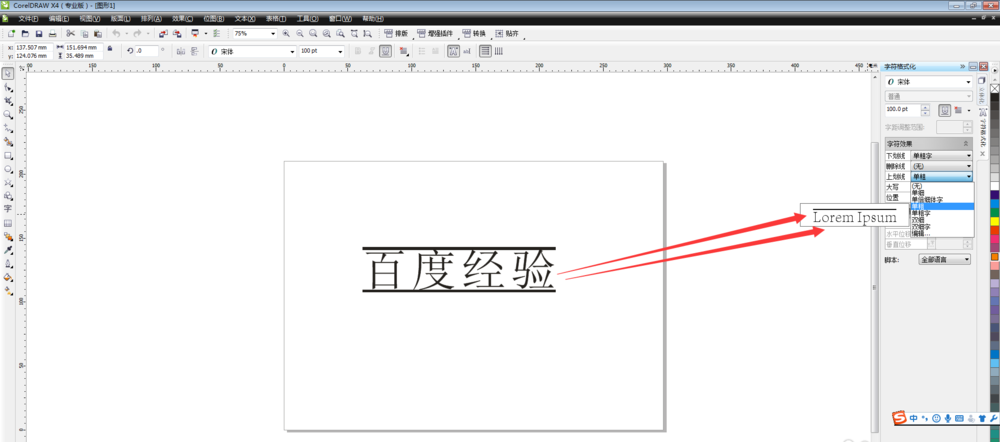This screenshot has width=1000, height=442.
Task: Choose 双细字 in overline list
Action: (942, 226)
